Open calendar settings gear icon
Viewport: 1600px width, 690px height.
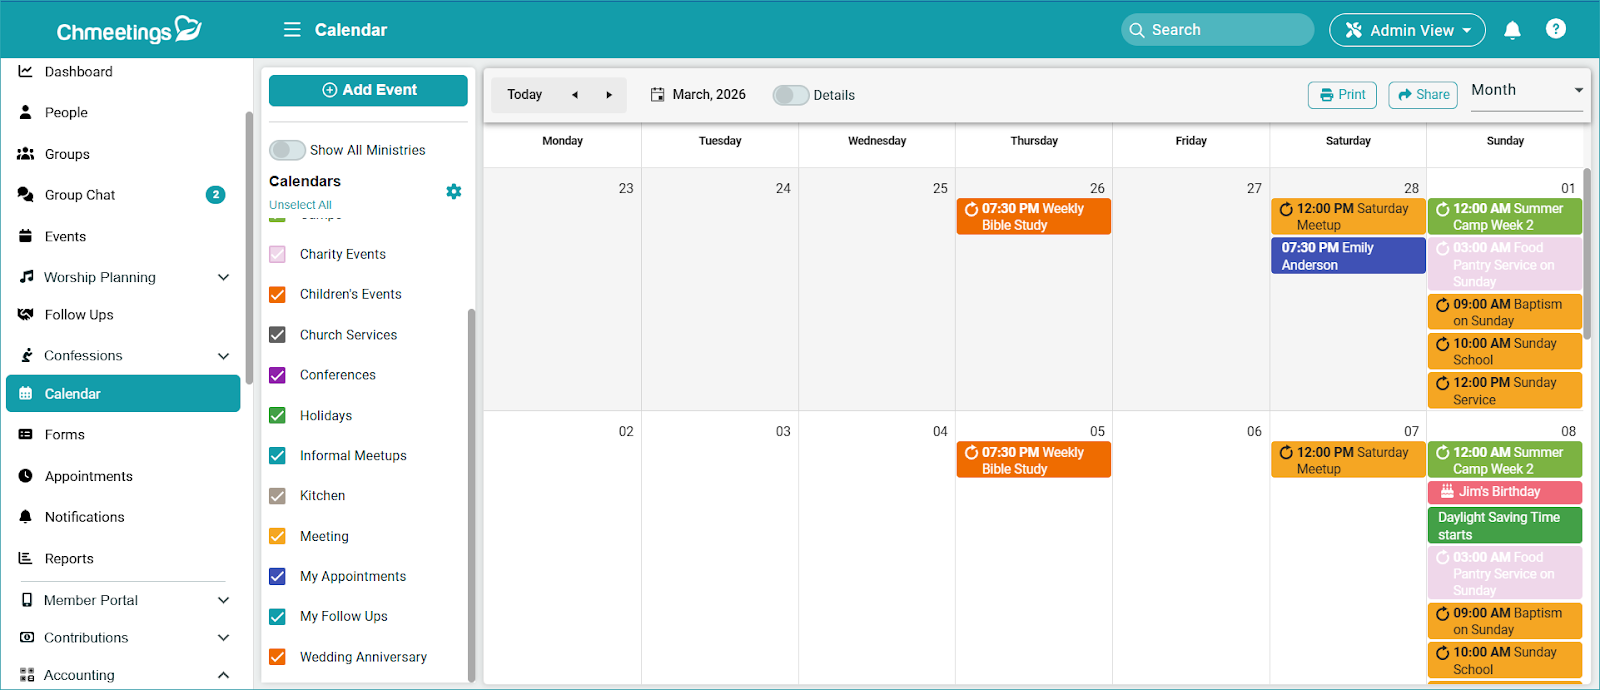tap(454, 191)
